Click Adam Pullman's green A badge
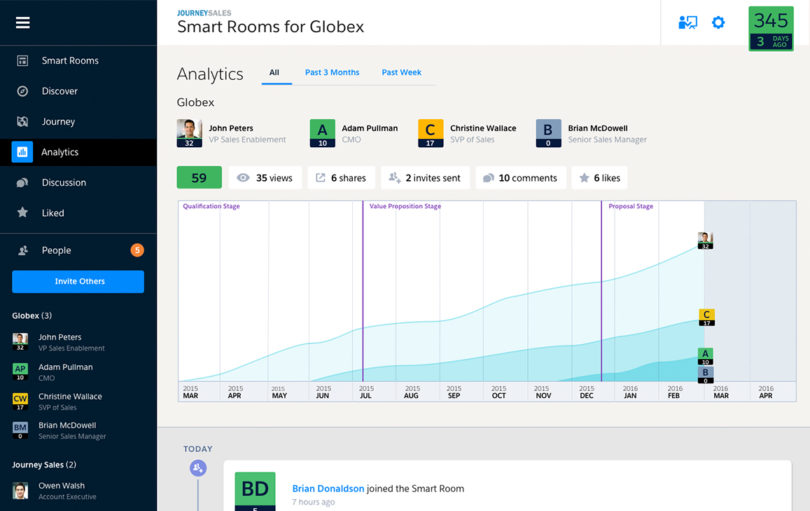Image resolution: width=810 pixels, height=511 pixels. [x=322, y=133]
